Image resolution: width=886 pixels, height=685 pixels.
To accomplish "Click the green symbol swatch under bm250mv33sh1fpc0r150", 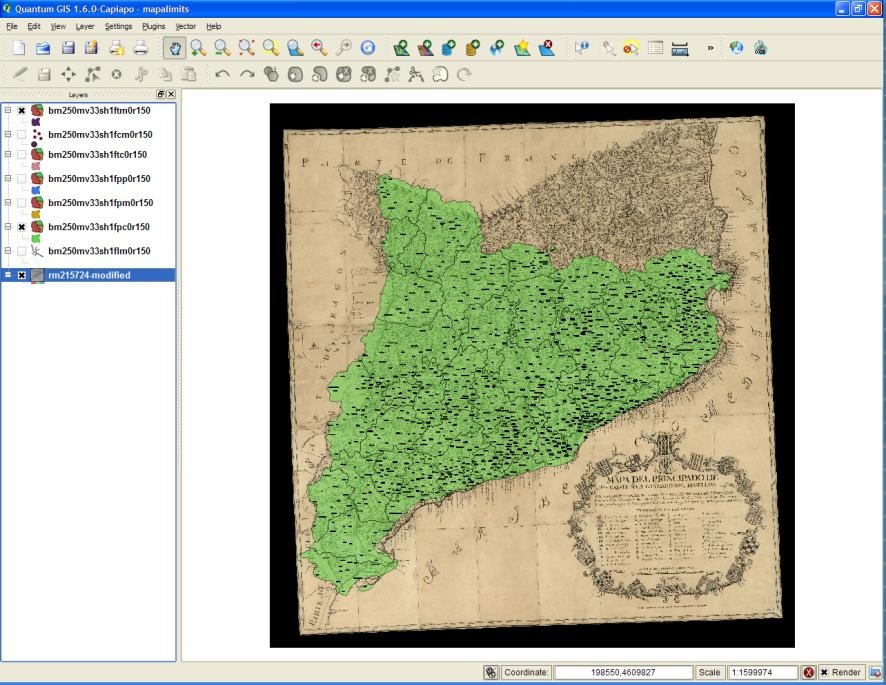I will pos(36,239).
